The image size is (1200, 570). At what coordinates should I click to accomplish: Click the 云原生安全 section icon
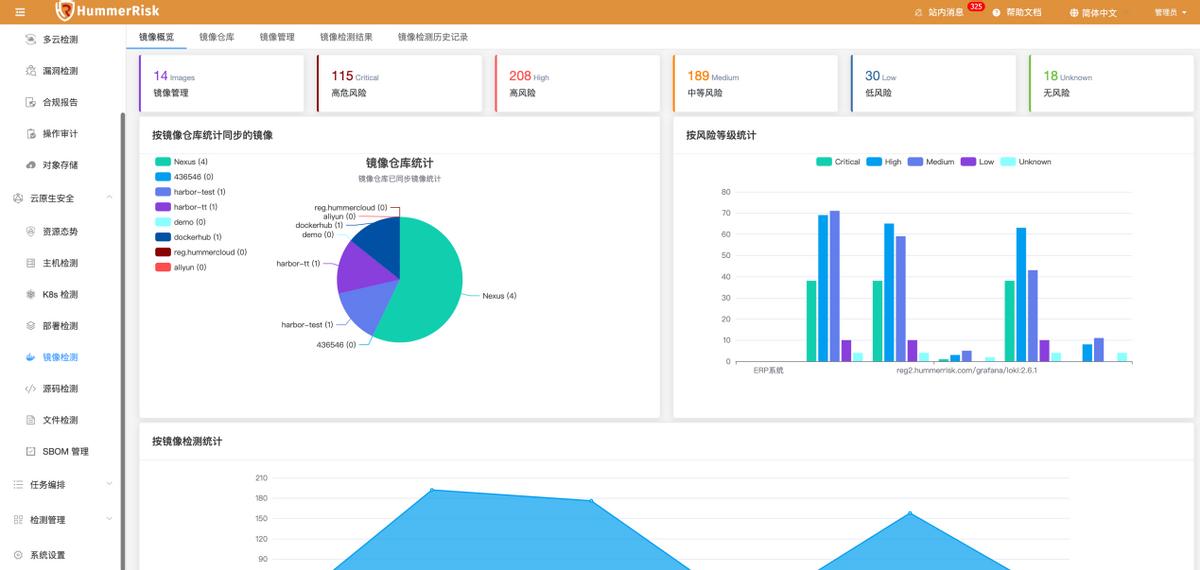(18, 198)
